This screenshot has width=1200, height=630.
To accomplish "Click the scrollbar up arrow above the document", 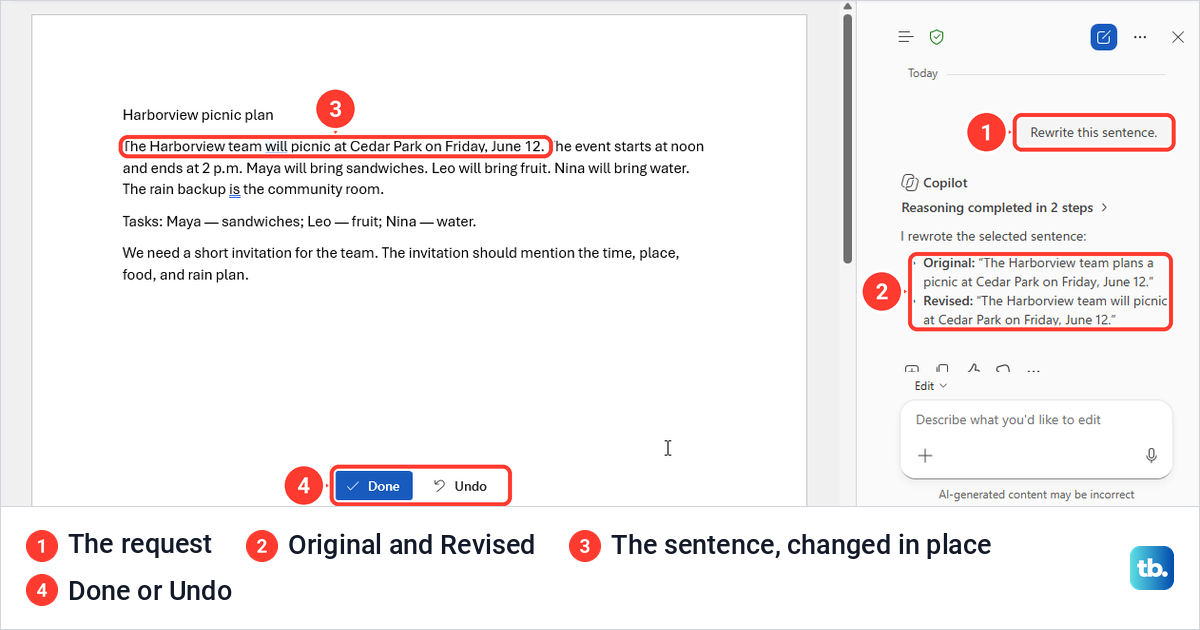I will point(848,6).
